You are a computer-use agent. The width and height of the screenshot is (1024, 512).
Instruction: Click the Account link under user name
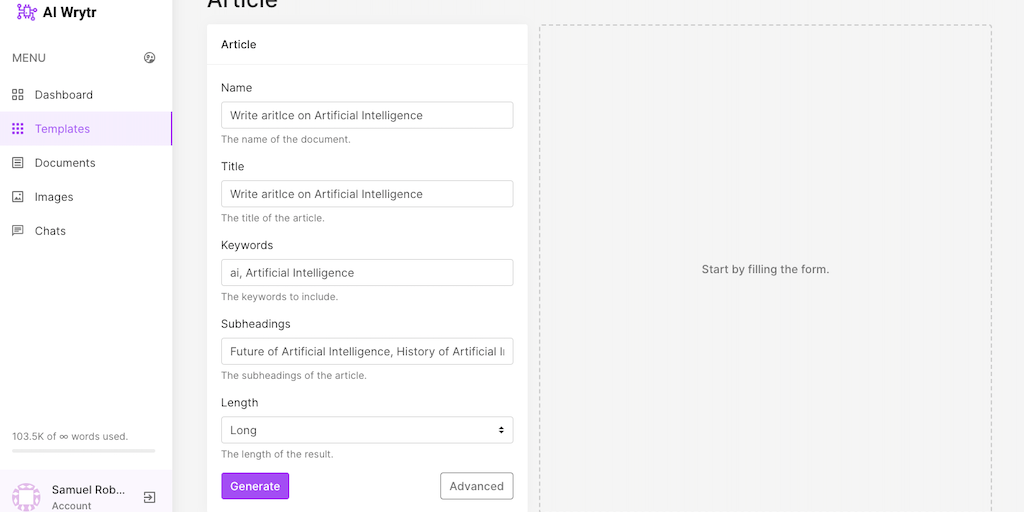point(72,506)
